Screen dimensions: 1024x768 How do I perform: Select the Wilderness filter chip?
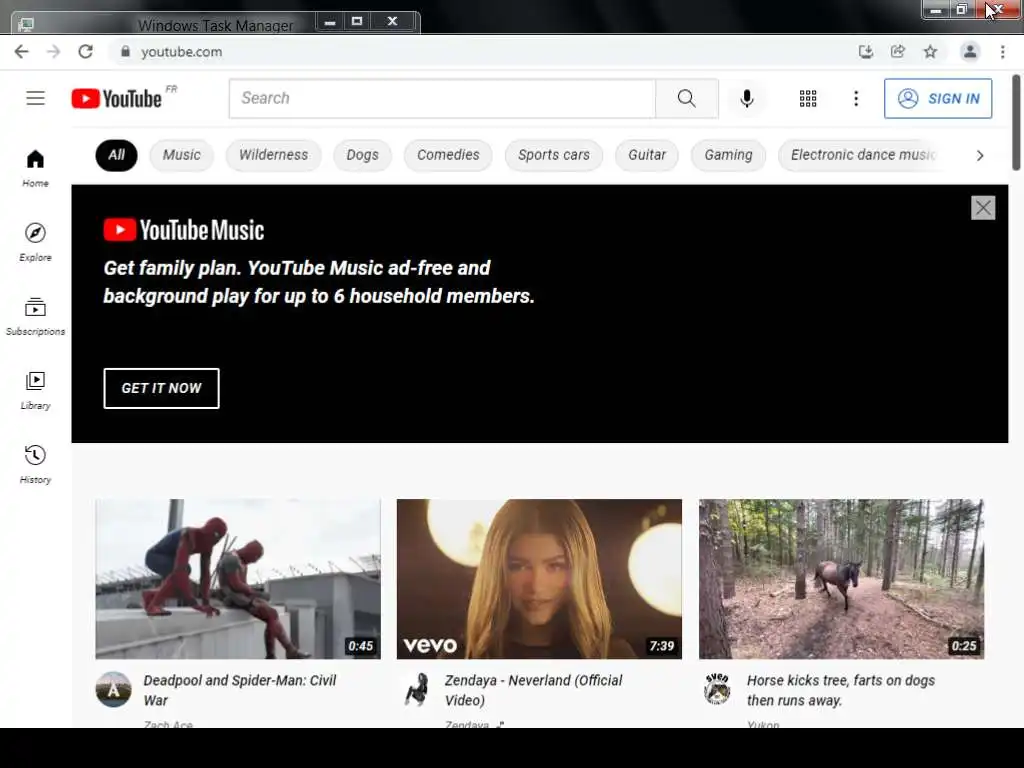pyautogui.click(x=274, y=155)
